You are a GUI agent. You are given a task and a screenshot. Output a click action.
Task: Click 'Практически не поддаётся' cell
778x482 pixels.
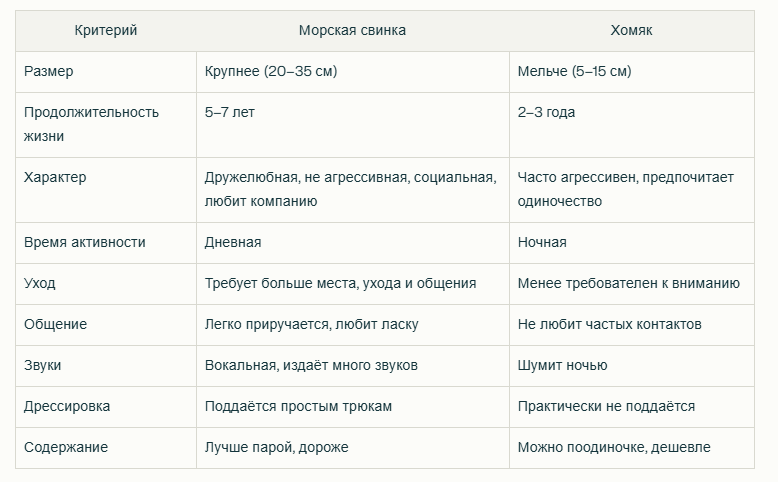click(631, 407)
